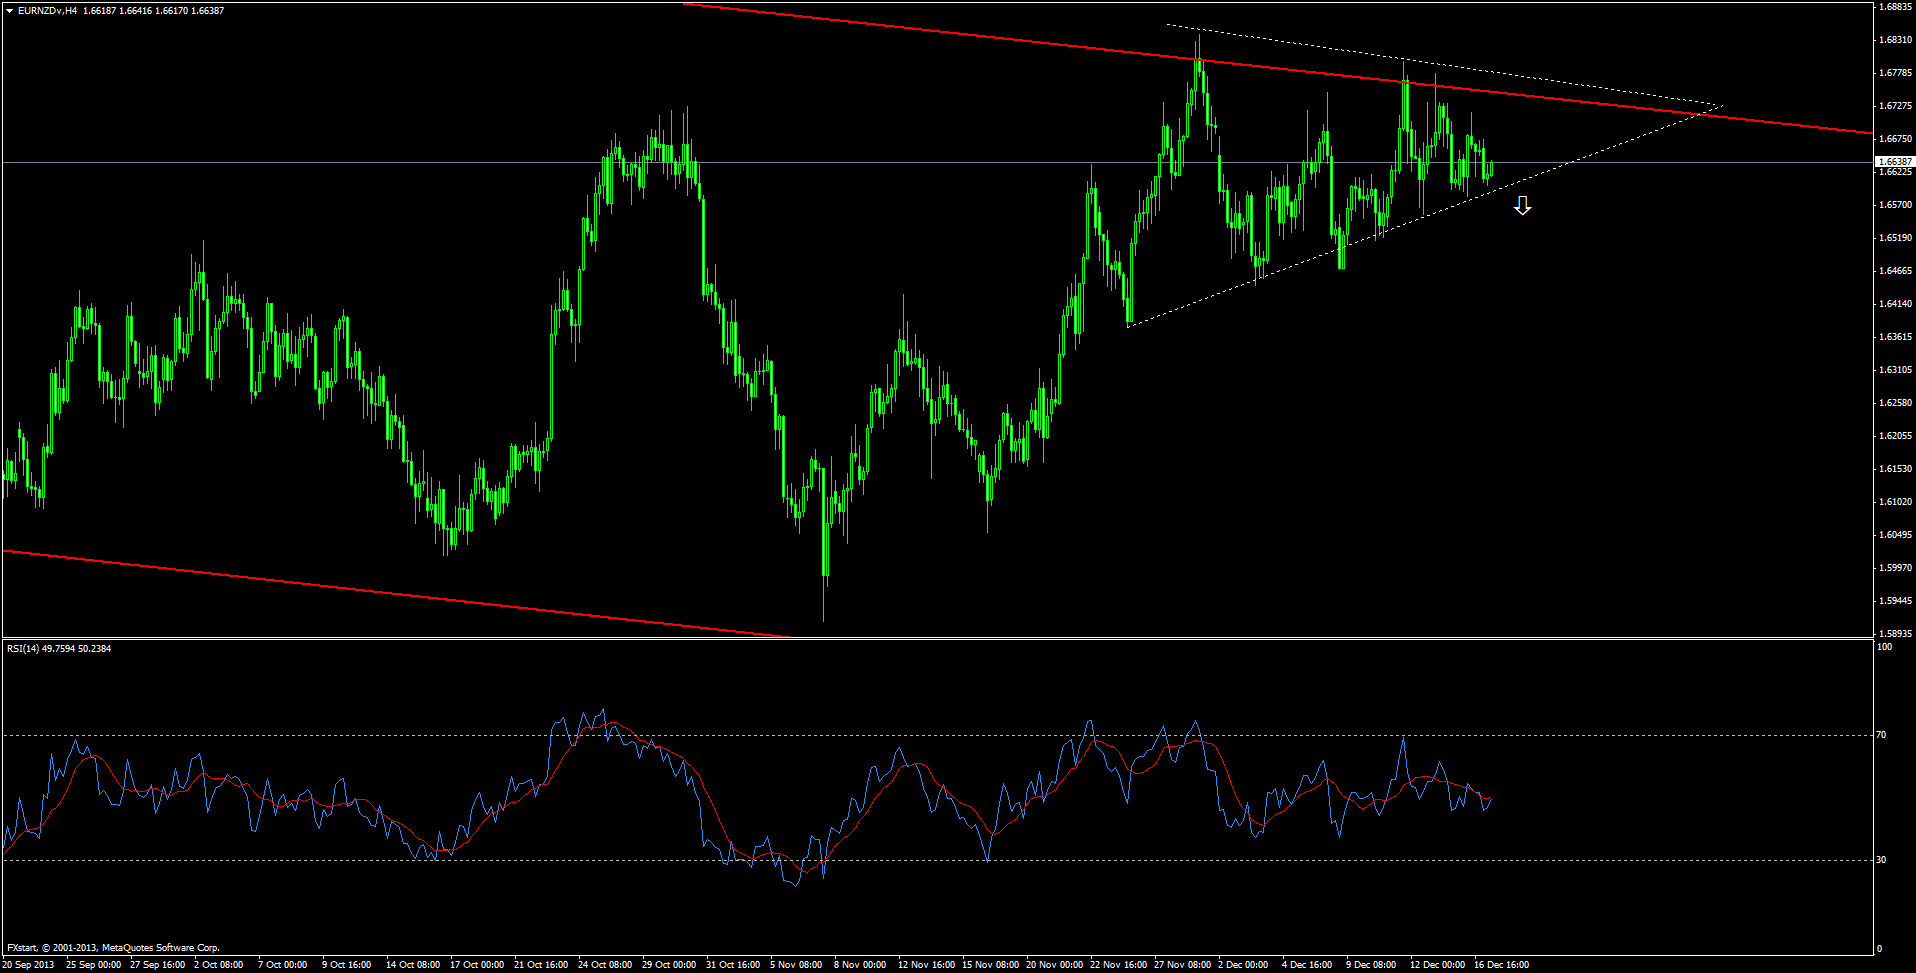Click the RSI overbought level label 70
The image size is (1916, 973).
[x=1882, y=735]
